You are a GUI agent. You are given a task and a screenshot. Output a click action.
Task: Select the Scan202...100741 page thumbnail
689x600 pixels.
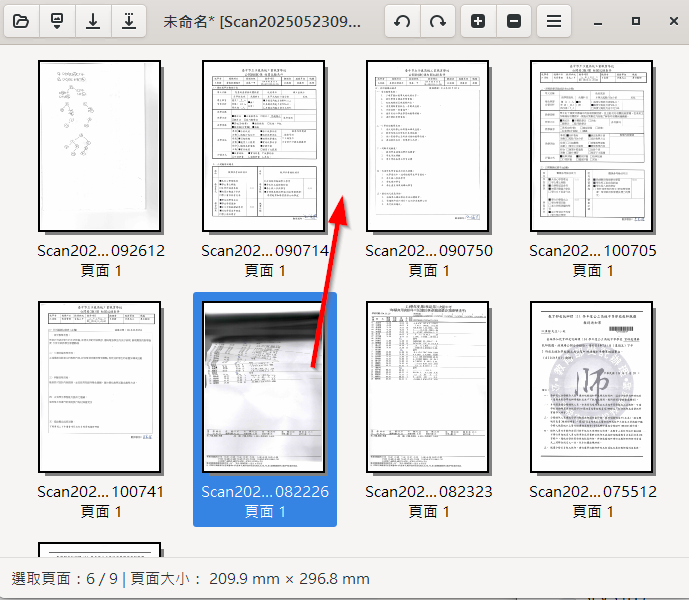100,386
